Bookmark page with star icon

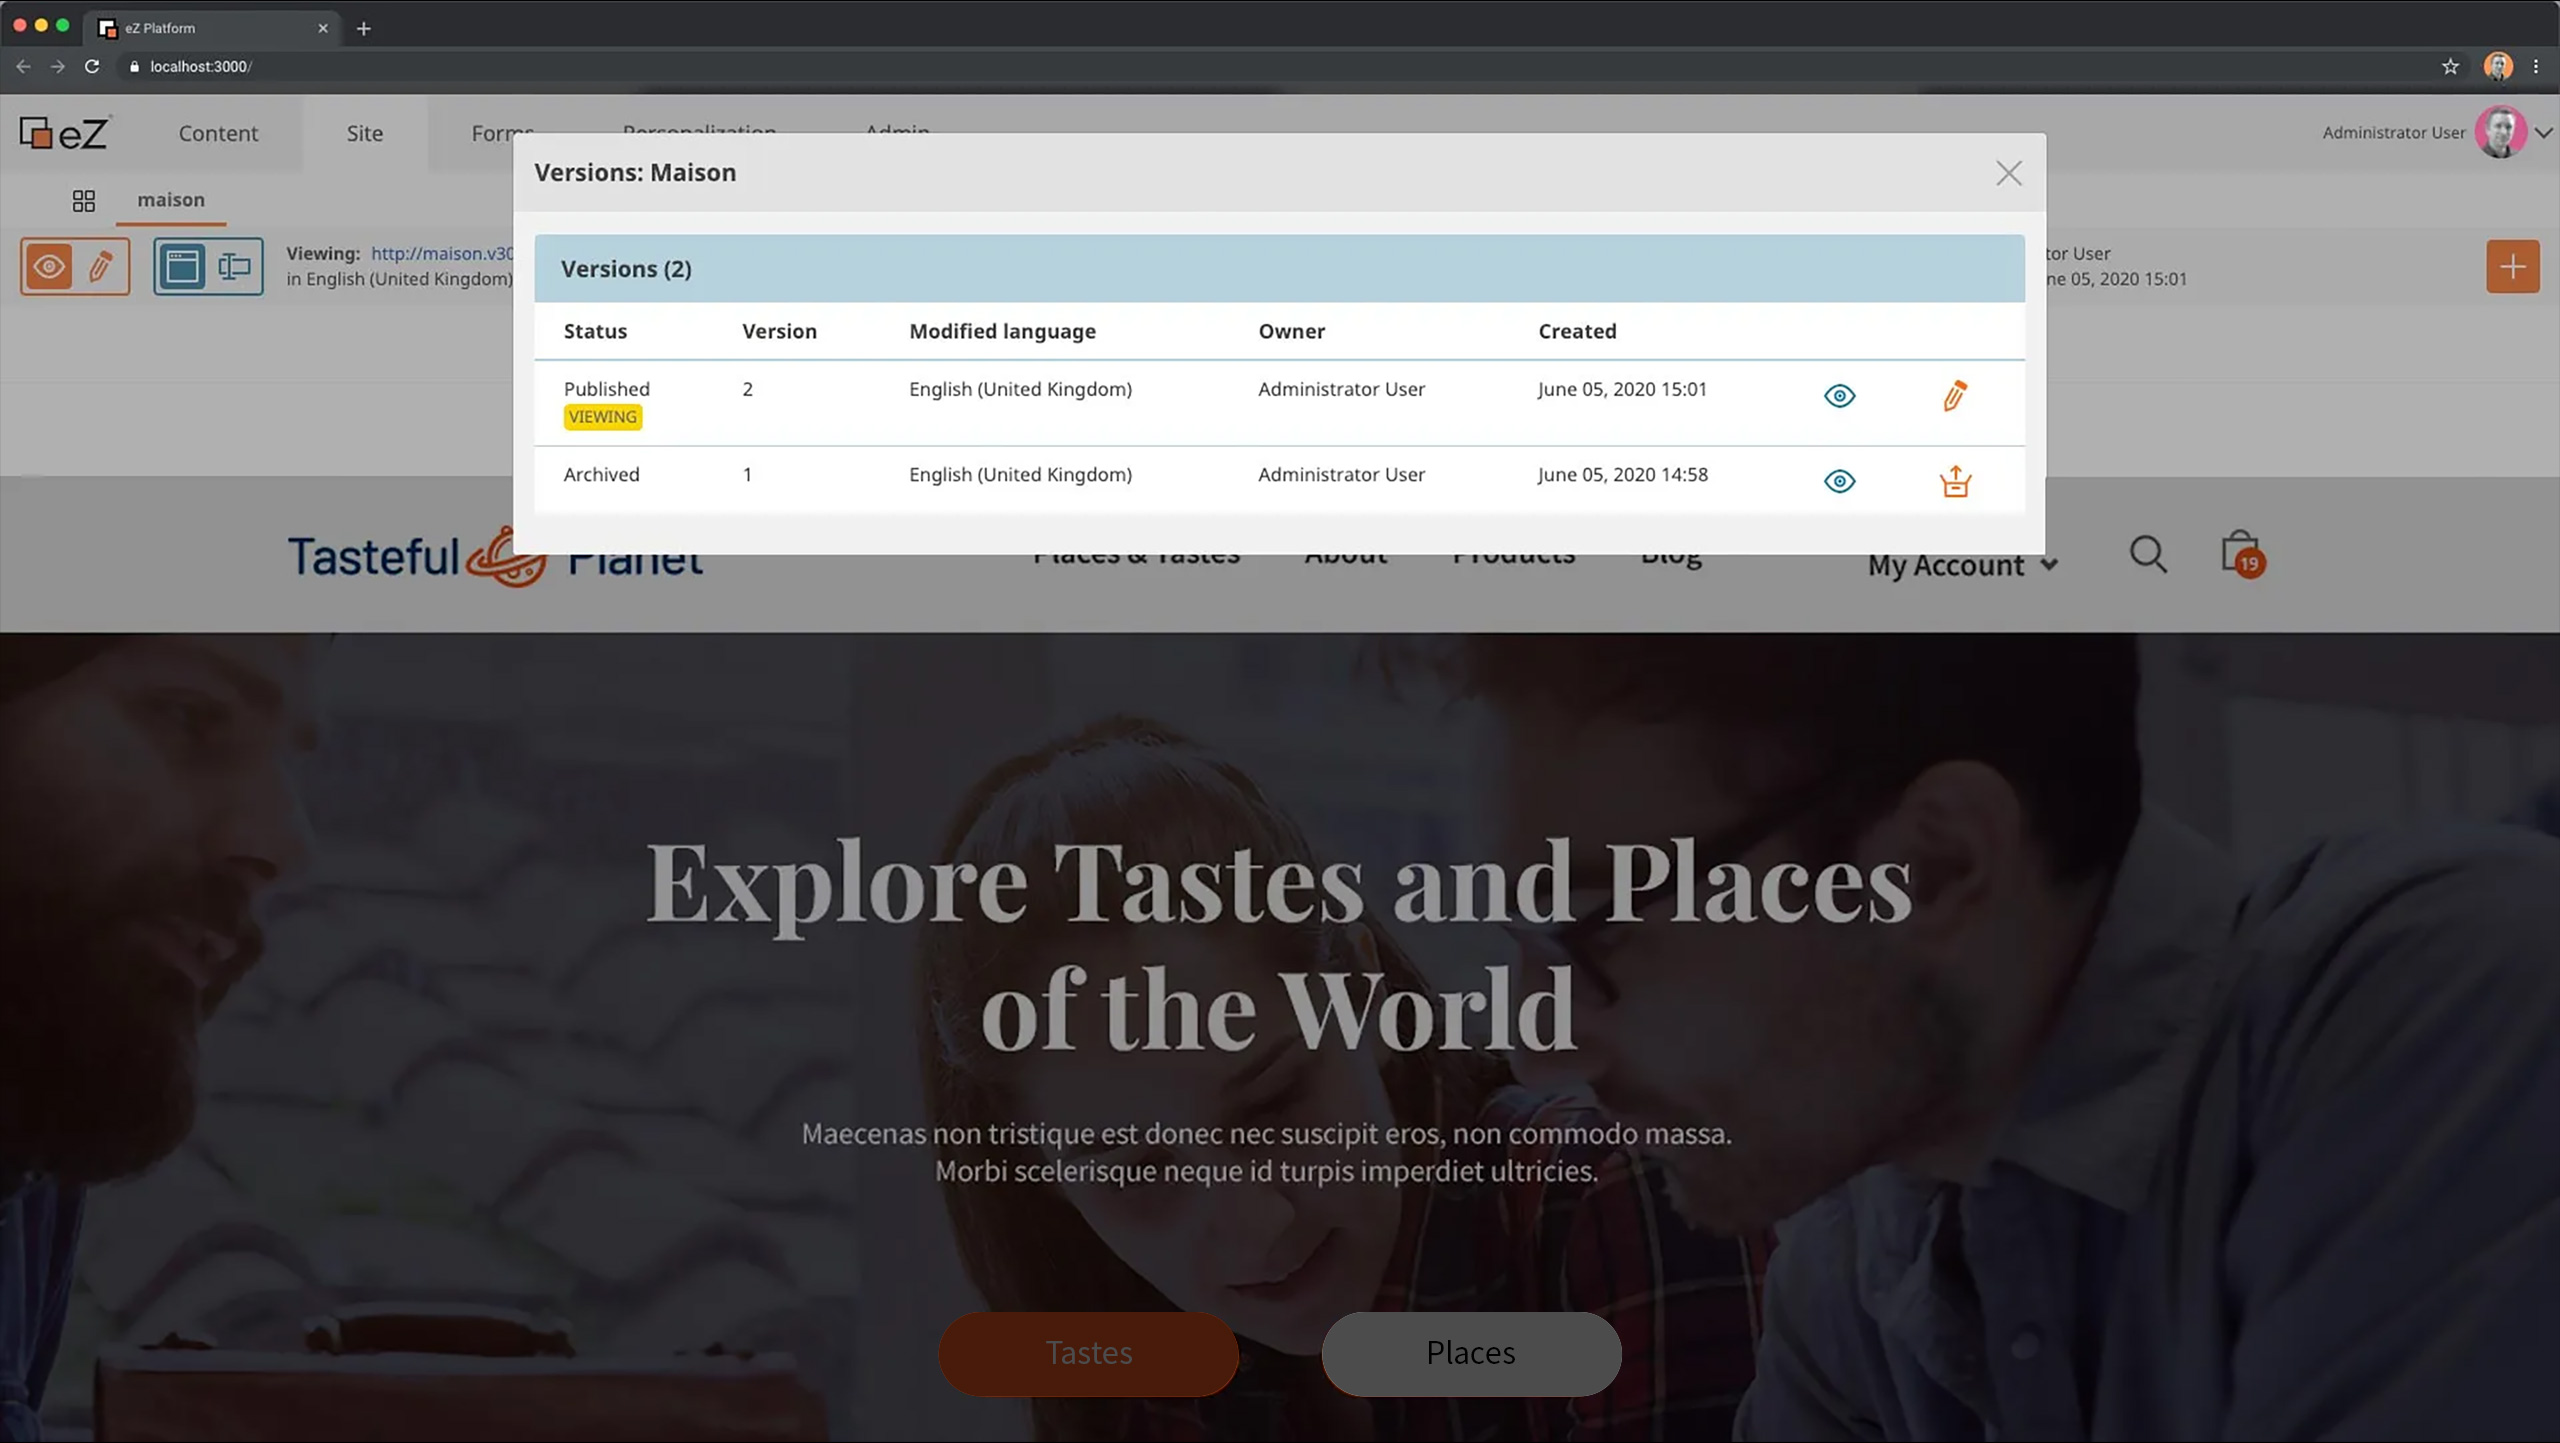pyautogui.click(x=2450, y=66)
